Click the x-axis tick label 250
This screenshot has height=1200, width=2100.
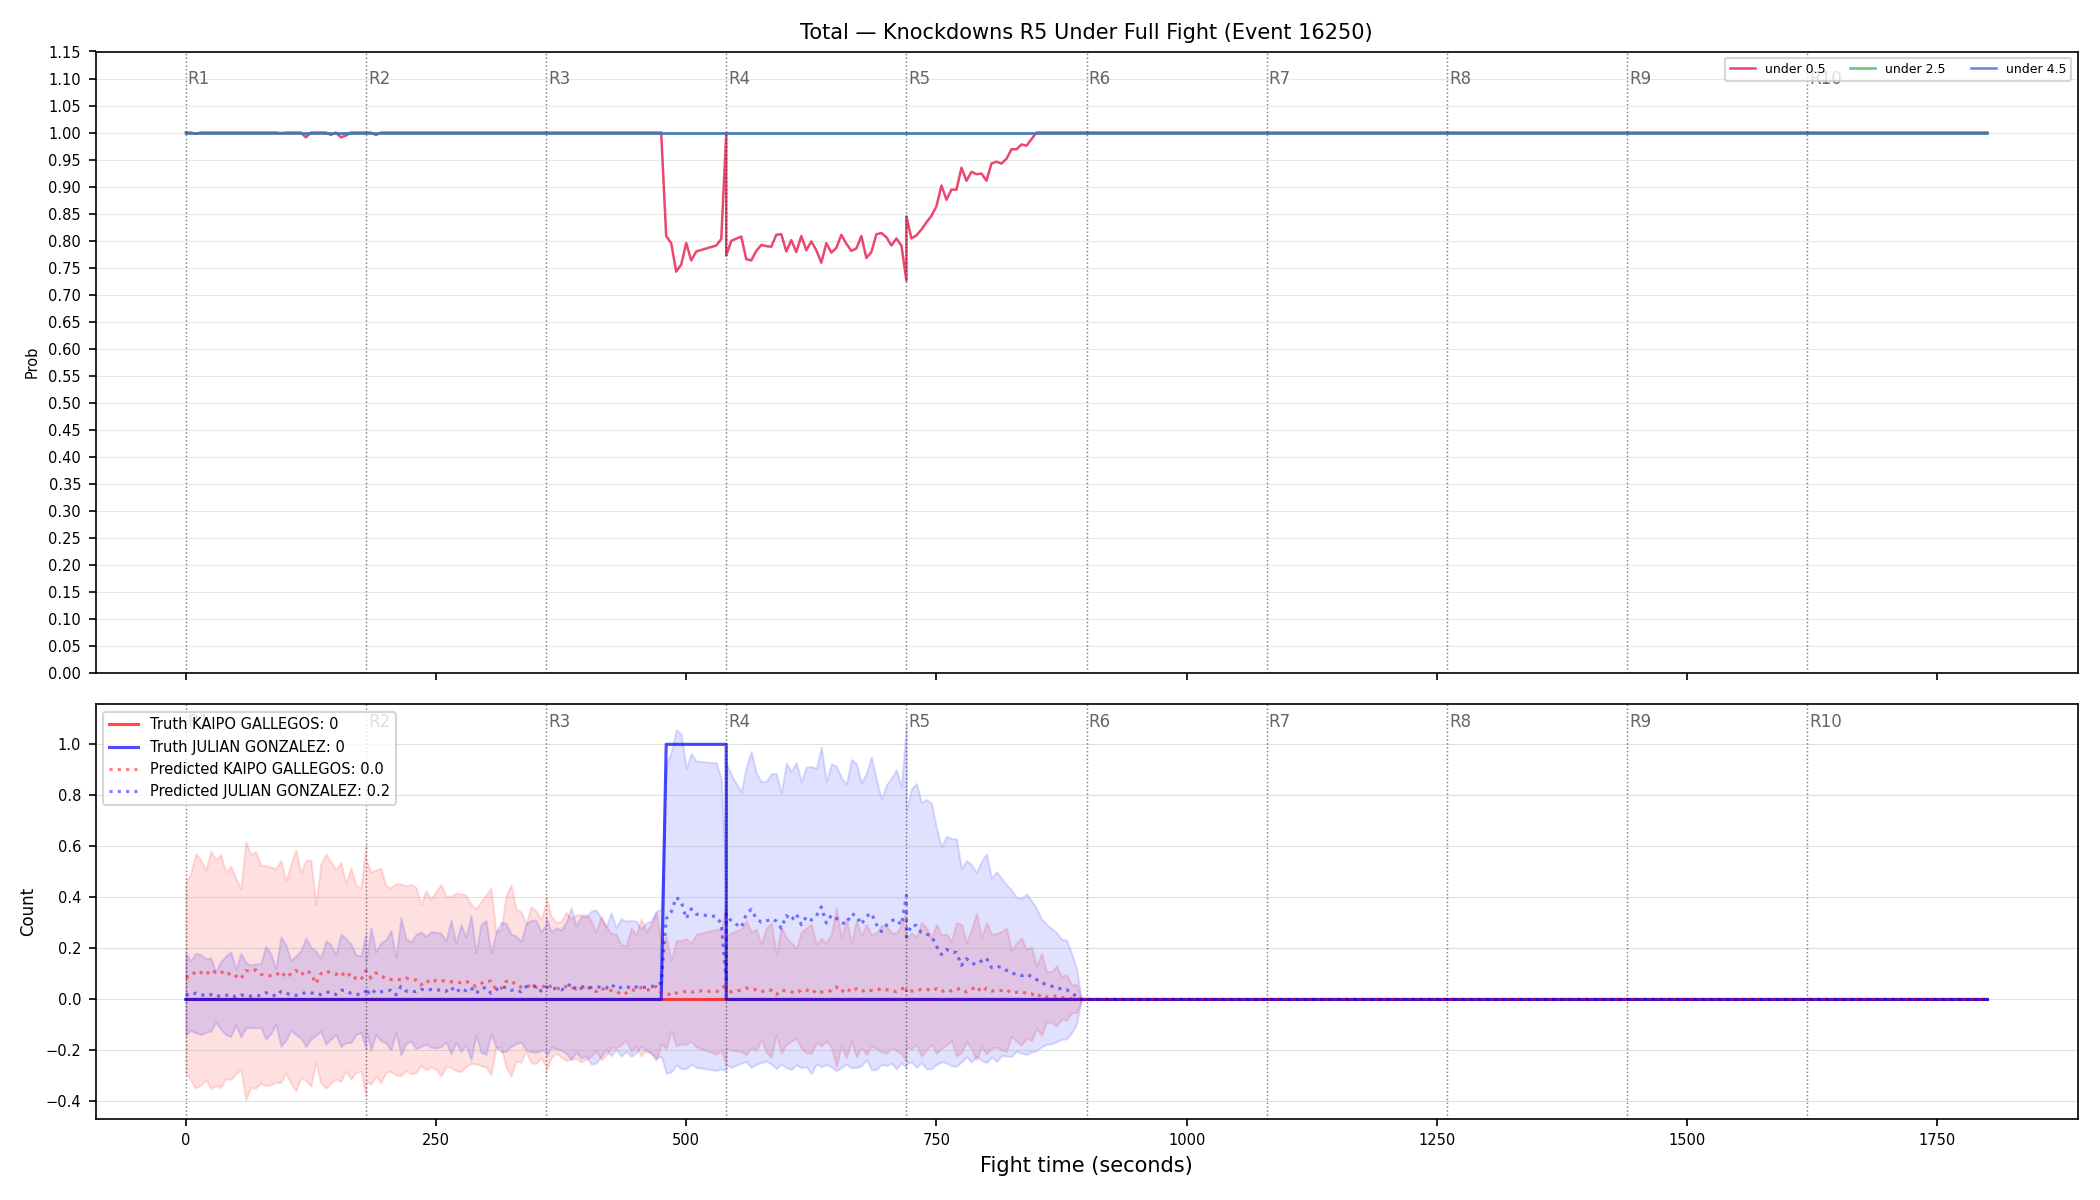click(435, 1139)
